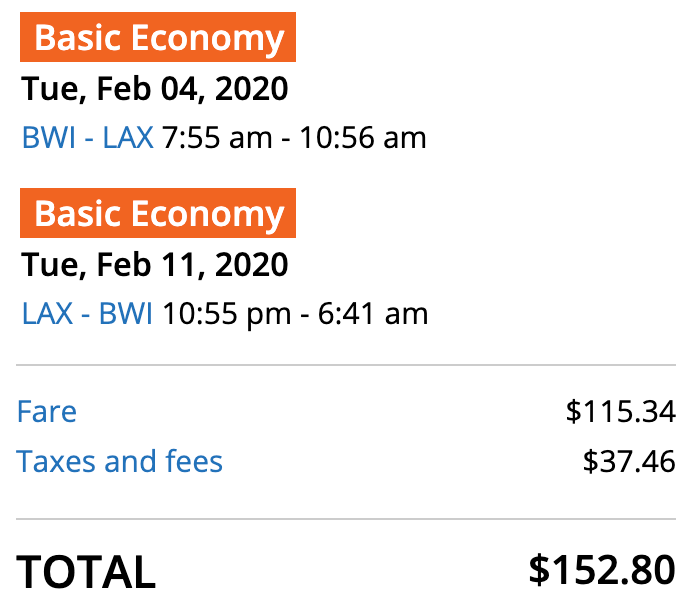Click the $115.34 fare amount
694x616 pixels.
coord(620,411)
